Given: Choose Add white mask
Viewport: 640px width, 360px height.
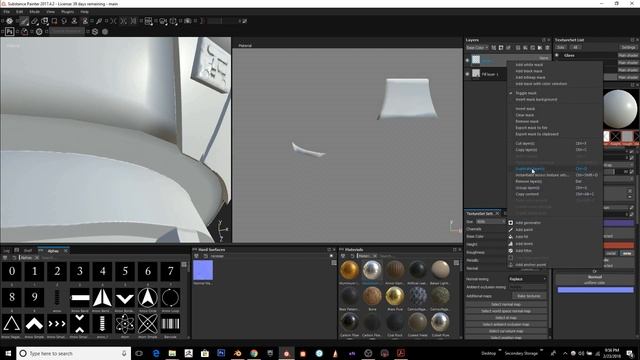Looking at the screenshot, I should coord(529,65).
